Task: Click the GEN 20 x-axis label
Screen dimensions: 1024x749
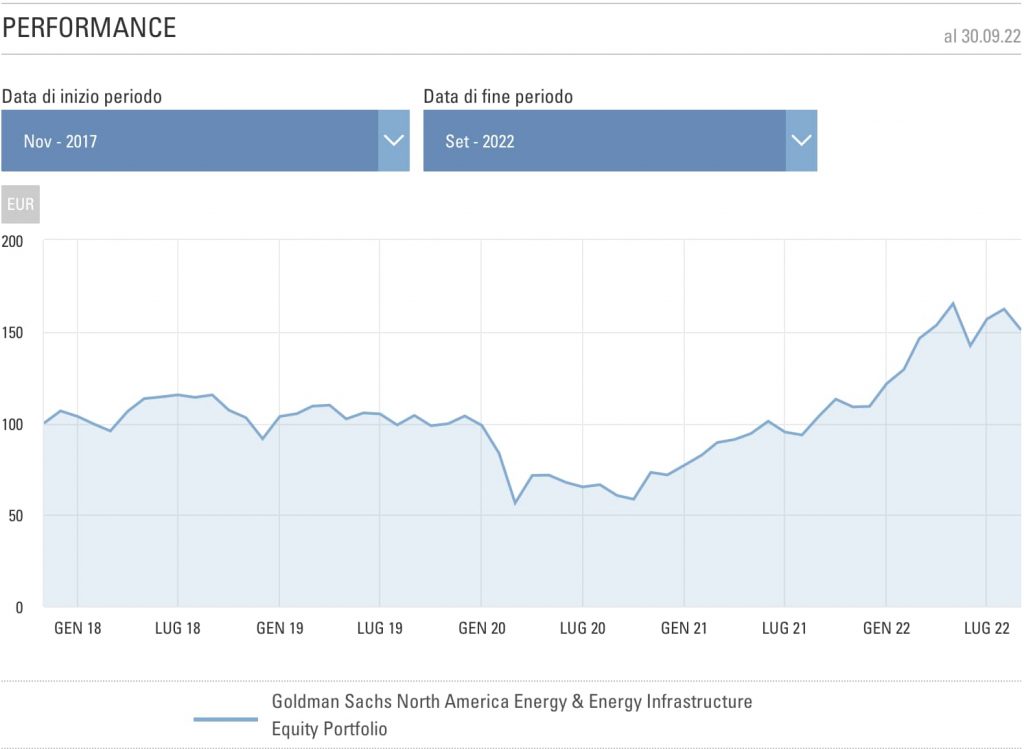Action: [481, 628]
